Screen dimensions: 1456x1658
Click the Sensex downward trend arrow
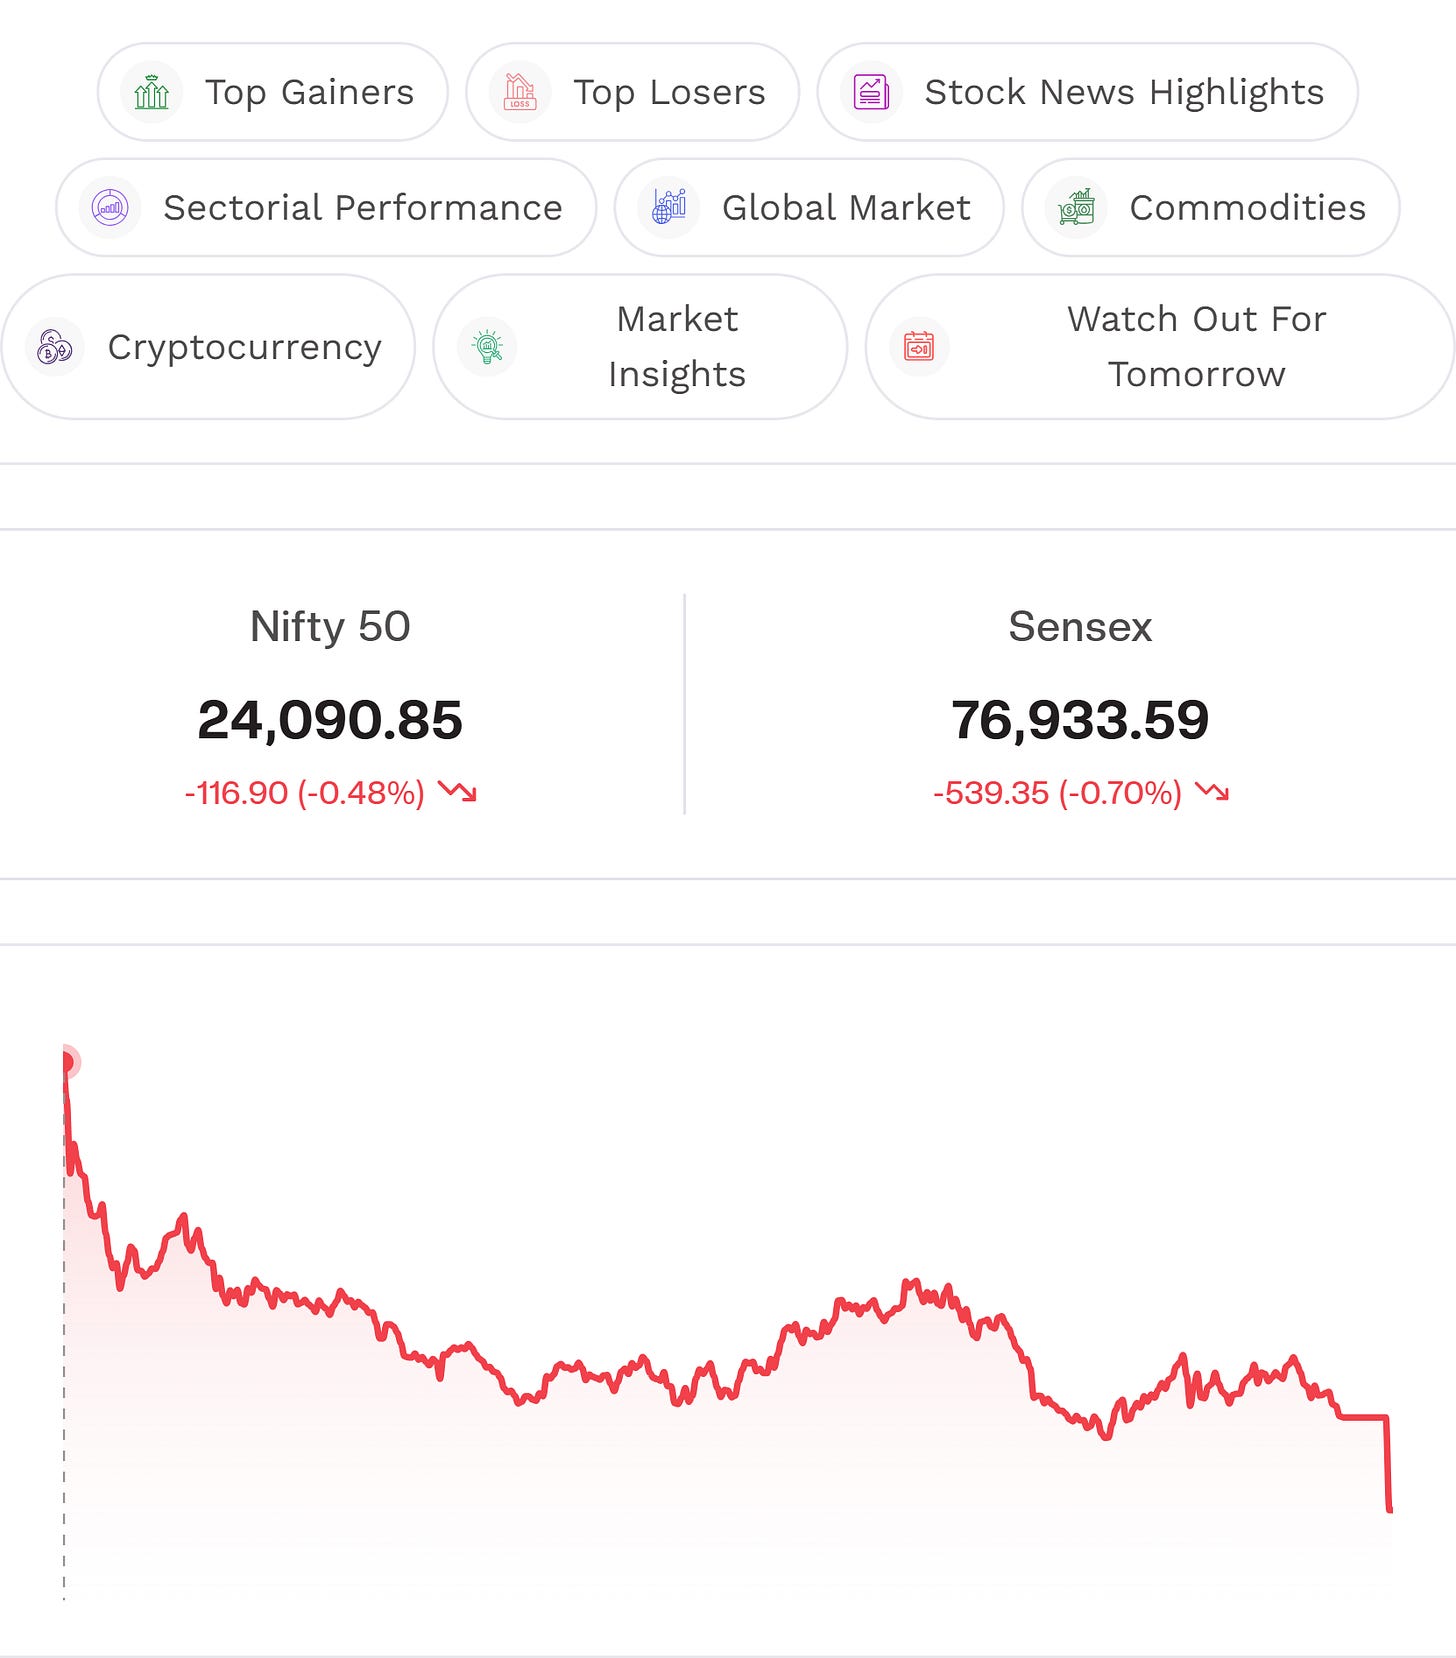point(1212,792)
